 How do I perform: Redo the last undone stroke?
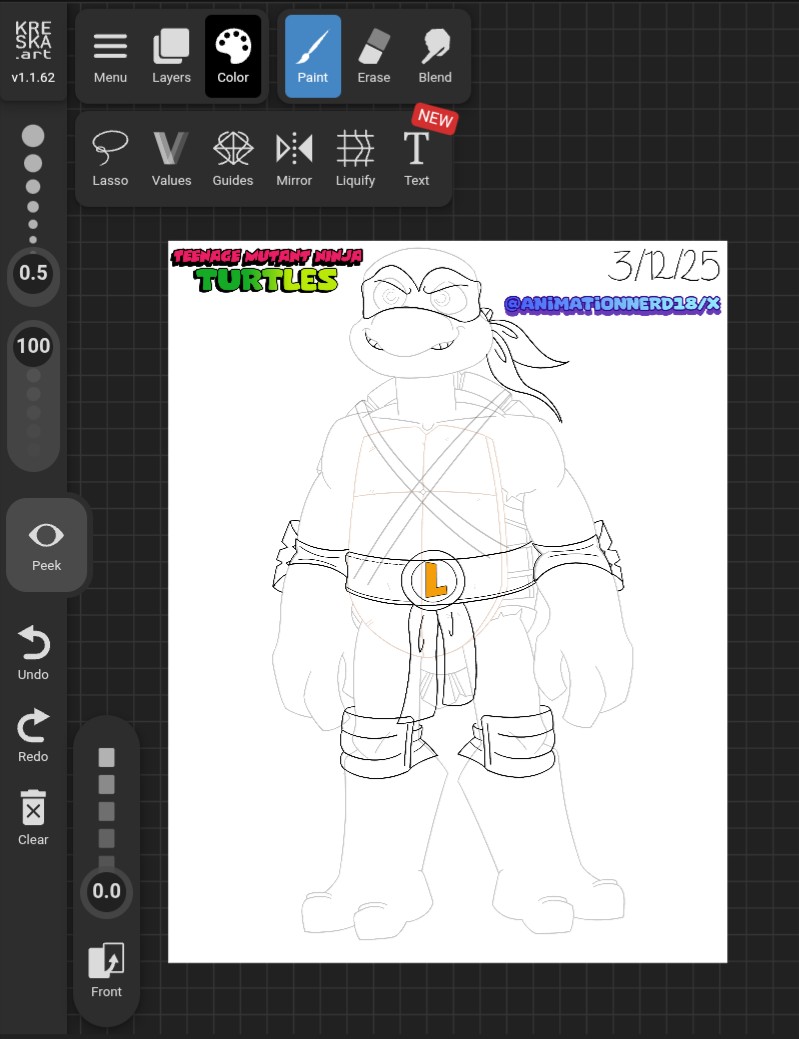click(33, 736)
